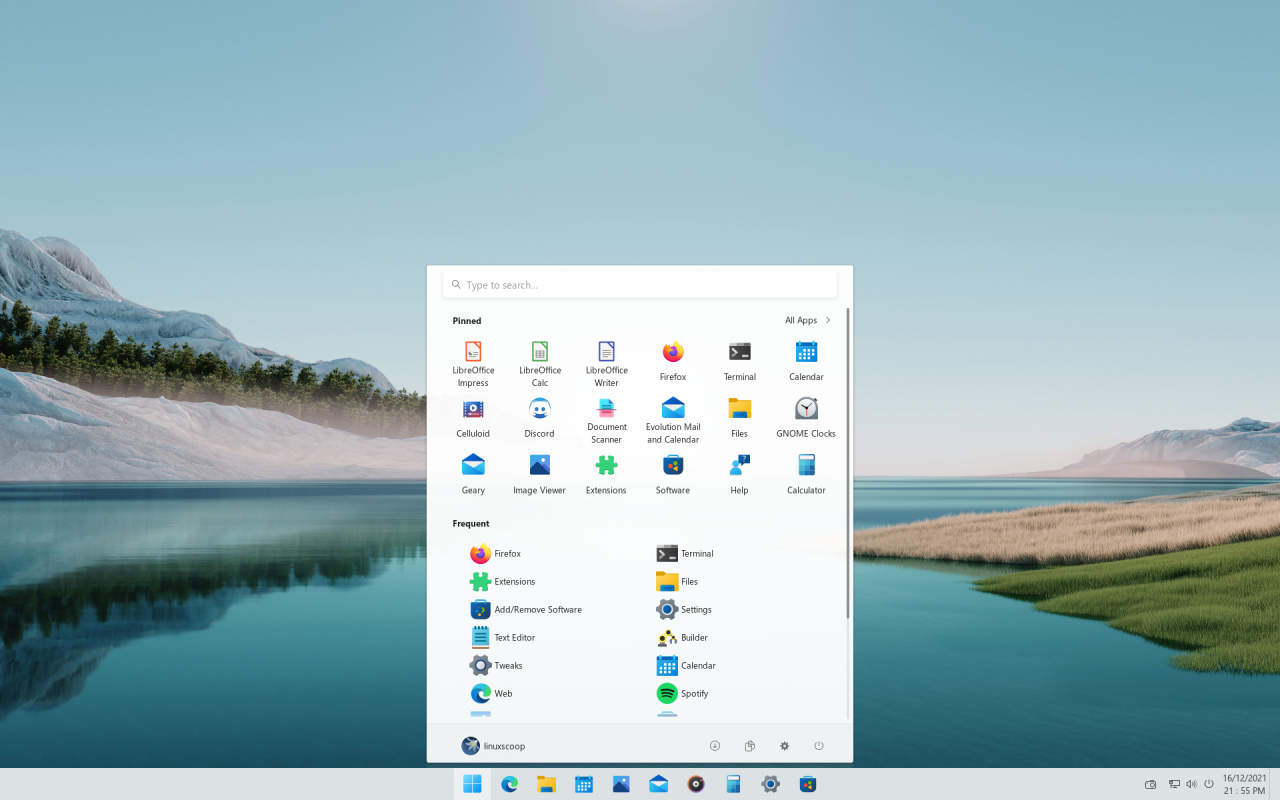
Task: Click power icon in system tray
Action: point(1209,784)
